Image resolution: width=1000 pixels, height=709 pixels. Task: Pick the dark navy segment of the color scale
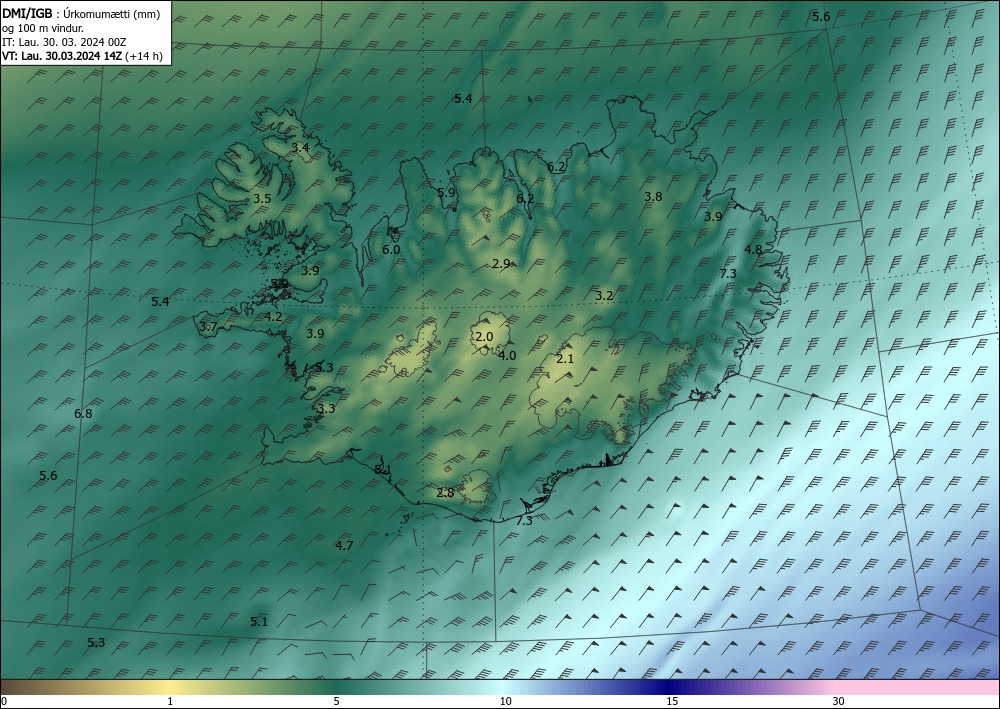(x=670, y=687)
